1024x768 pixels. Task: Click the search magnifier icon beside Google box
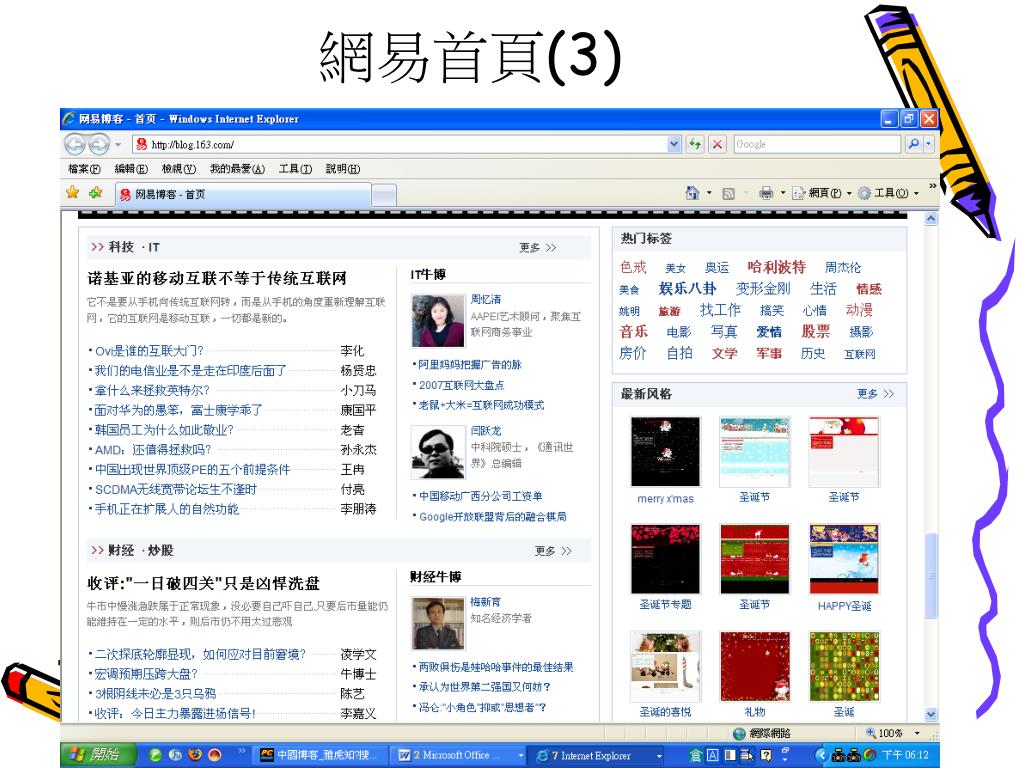pos(914,144)
